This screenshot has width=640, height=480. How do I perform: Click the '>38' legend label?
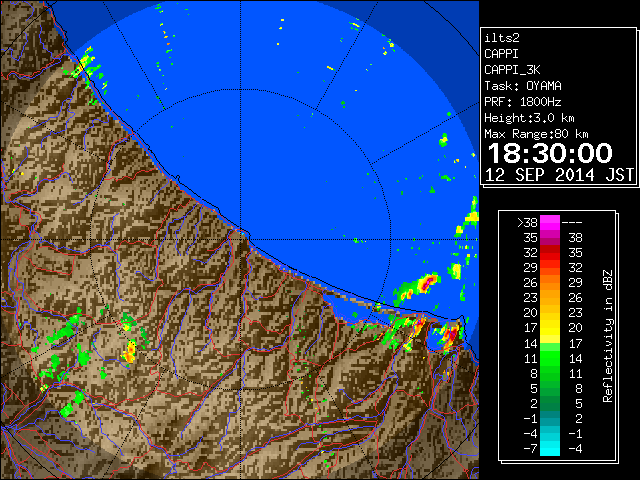click(x=527, y=223)
